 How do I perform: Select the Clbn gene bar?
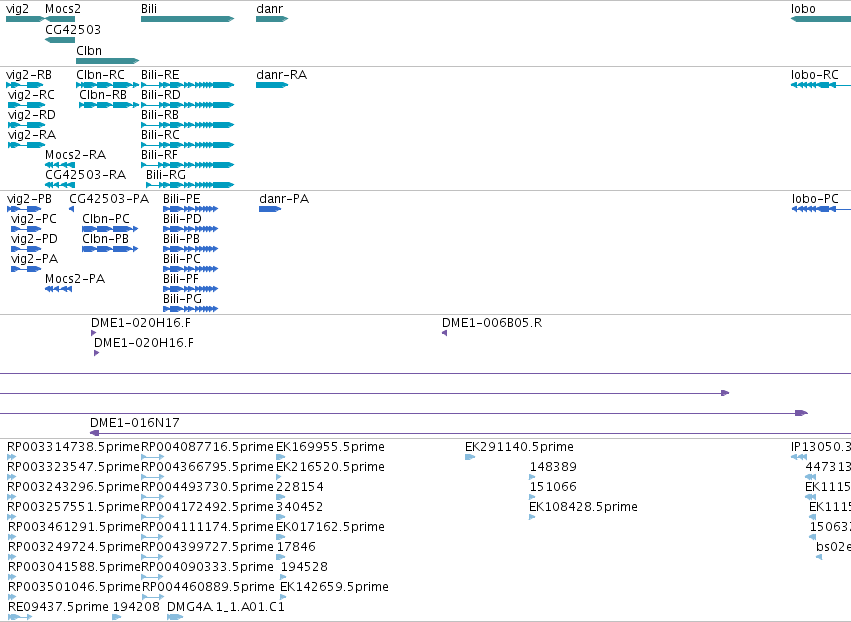coord(107,61)
